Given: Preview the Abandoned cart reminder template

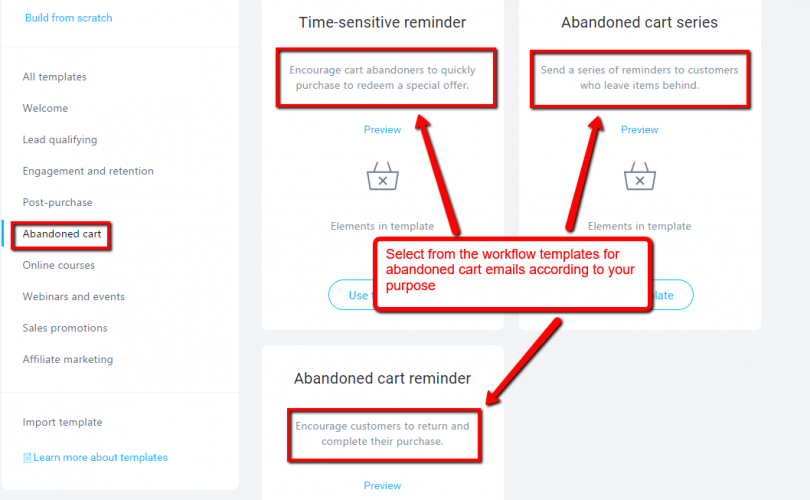Looking at the screenshot, I should coord(382,486).
